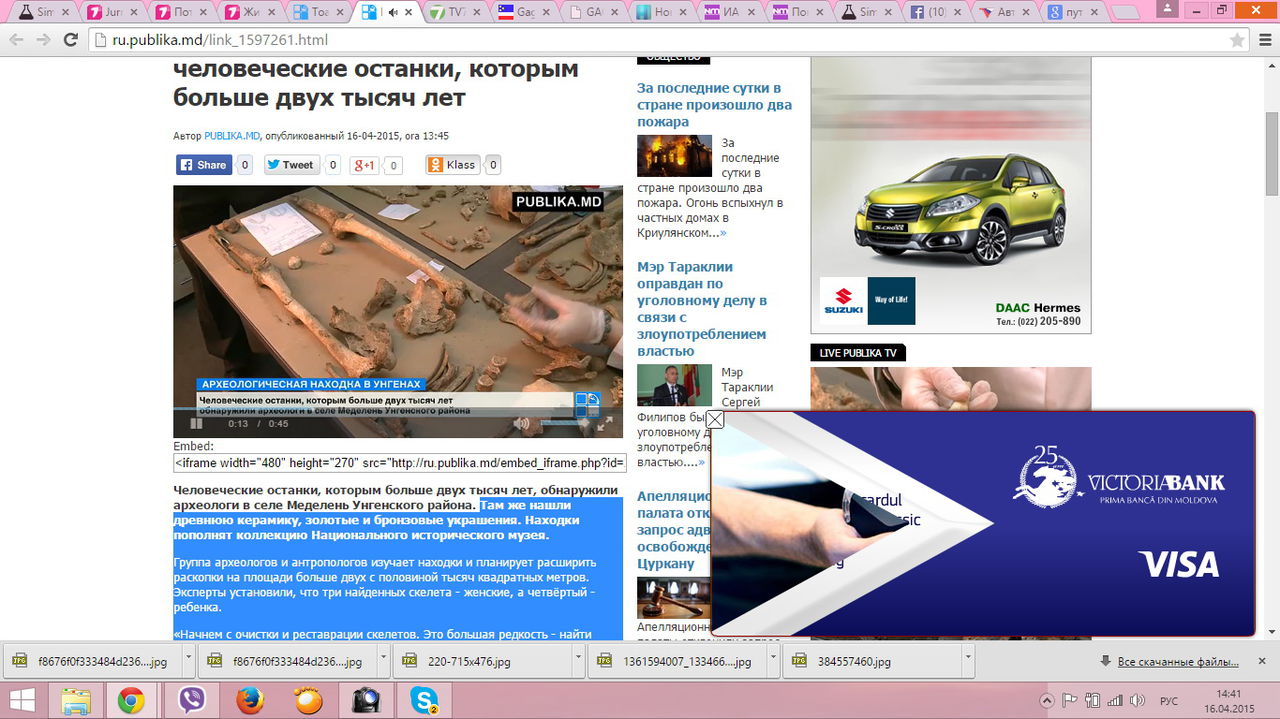Open the system volume tray icon
Image resolution: width=1280 pixels, height=719 pixels.
1138,700
